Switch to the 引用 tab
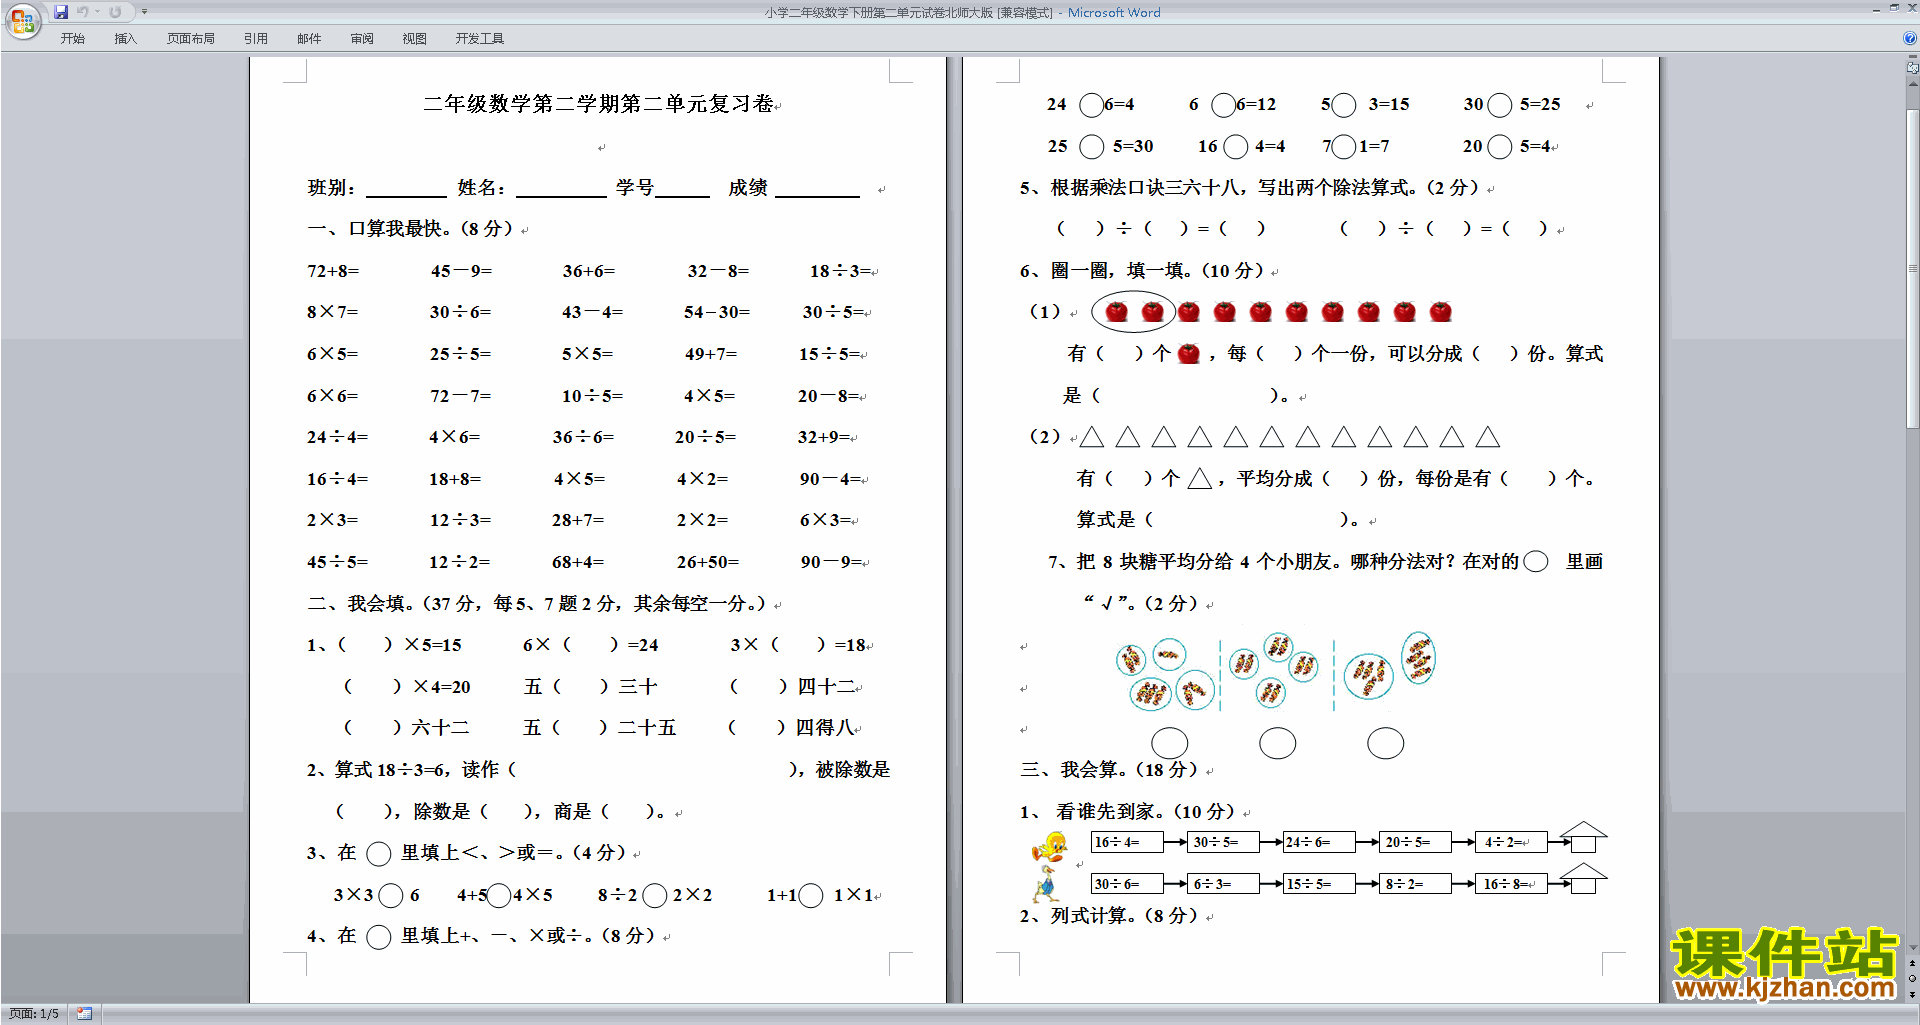1920x1025 pixels. (x=256, y=39)
